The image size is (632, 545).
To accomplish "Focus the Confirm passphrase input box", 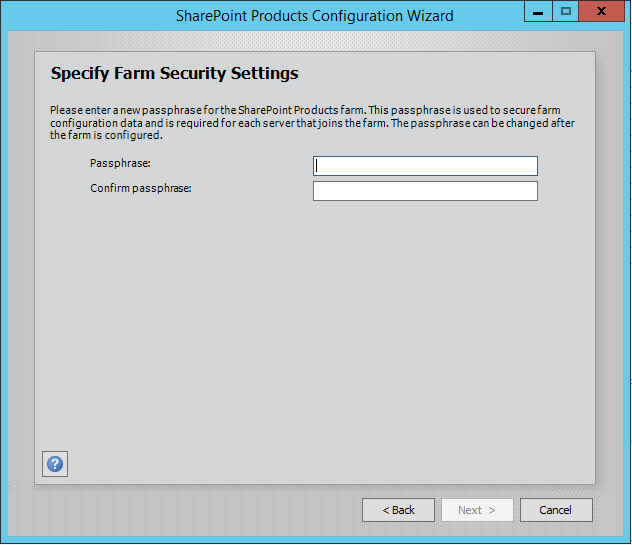I will tap(425, 191).
